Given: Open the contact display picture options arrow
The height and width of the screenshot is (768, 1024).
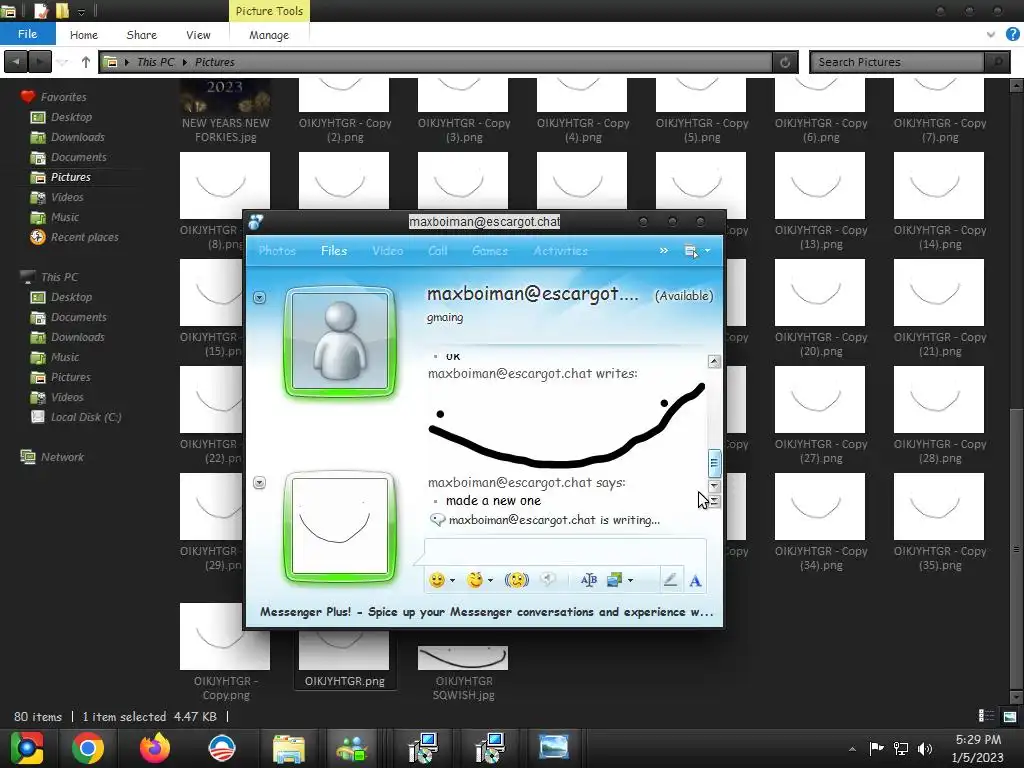Looking at the screenshot, I should tap(259, 298).
